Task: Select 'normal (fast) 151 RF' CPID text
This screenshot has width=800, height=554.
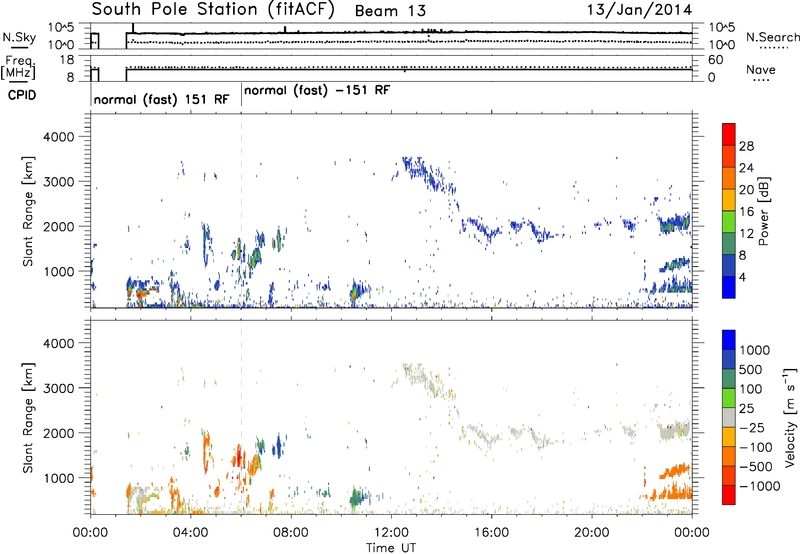Action: (161, 99)
